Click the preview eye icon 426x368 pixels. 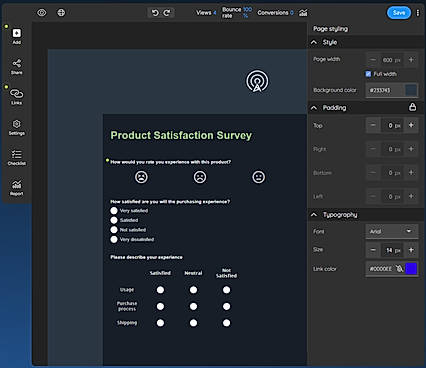point(42,13)
